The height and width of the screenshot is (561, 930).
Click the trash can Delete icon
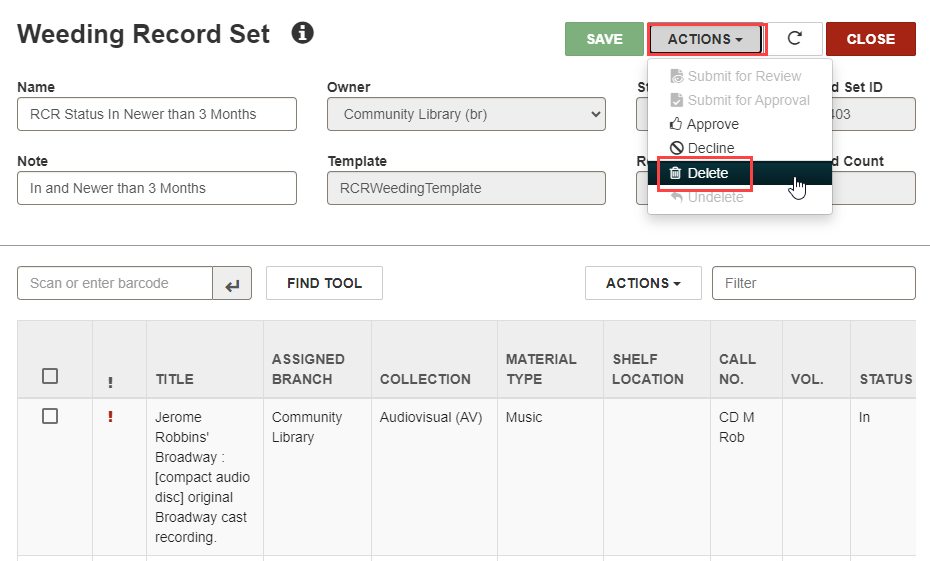(675, 173)
